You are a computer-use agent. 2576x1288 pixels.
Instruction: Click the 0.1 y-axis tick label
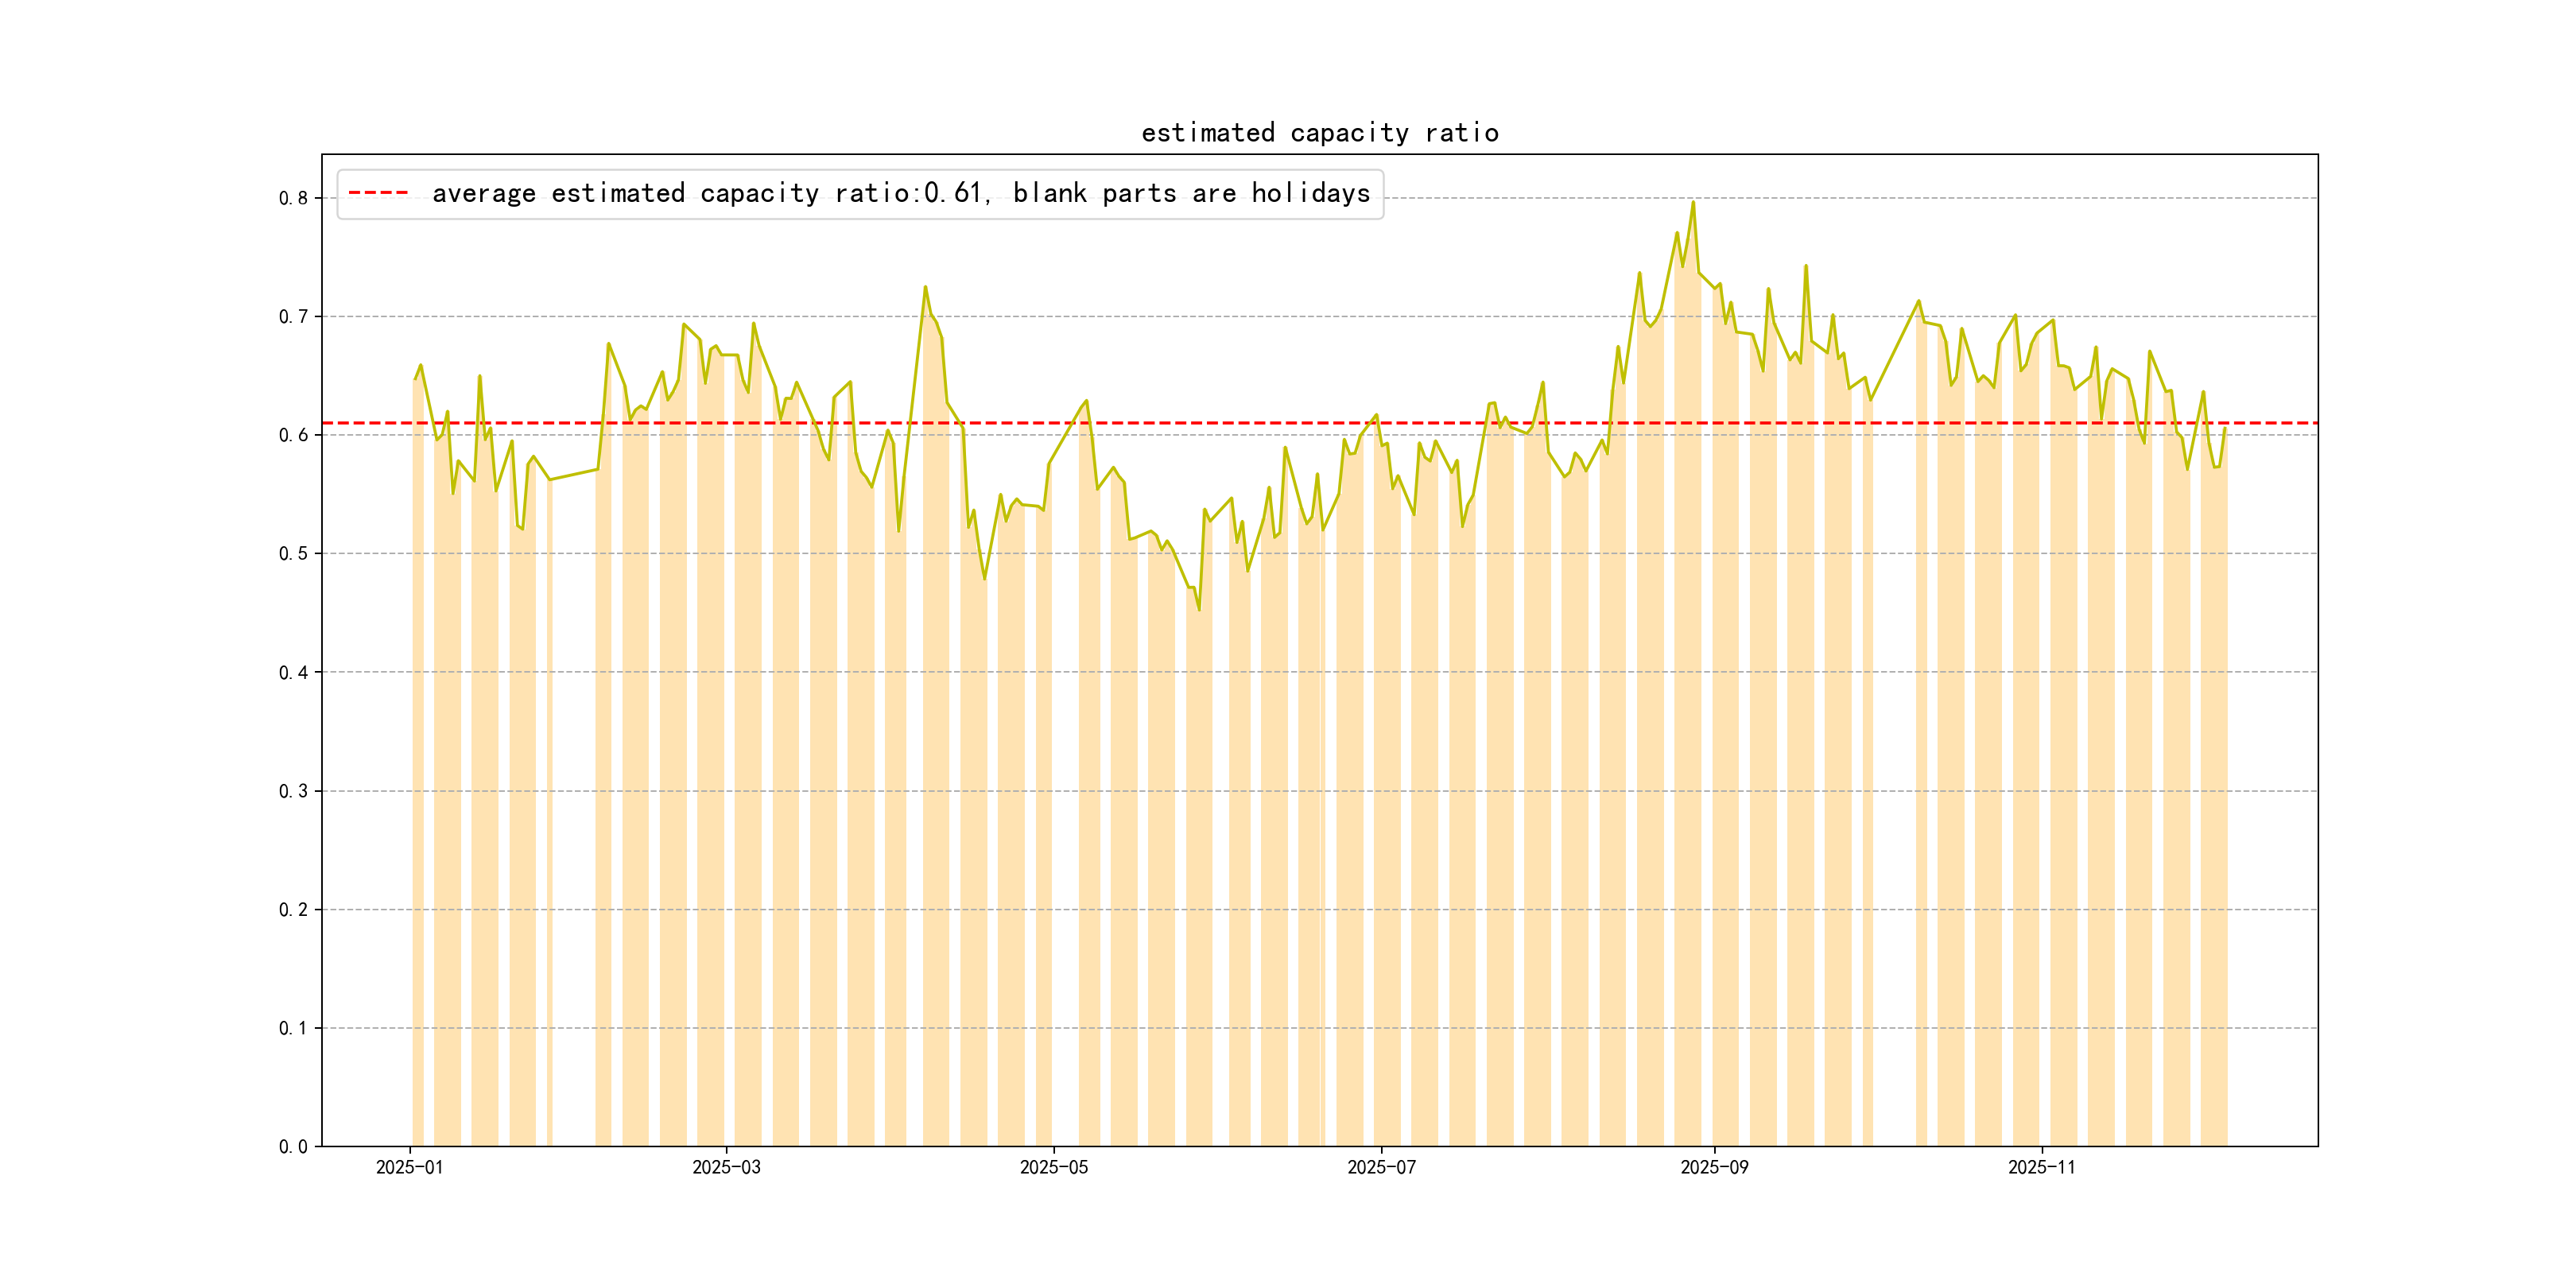[293, 1028]
